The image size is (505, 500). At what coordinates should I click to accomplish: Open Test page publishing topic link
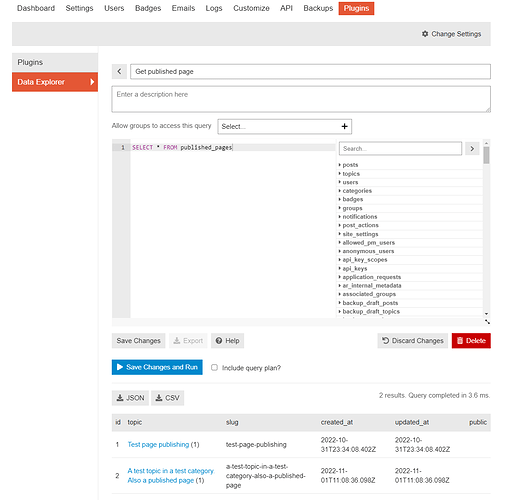[158, 444]
